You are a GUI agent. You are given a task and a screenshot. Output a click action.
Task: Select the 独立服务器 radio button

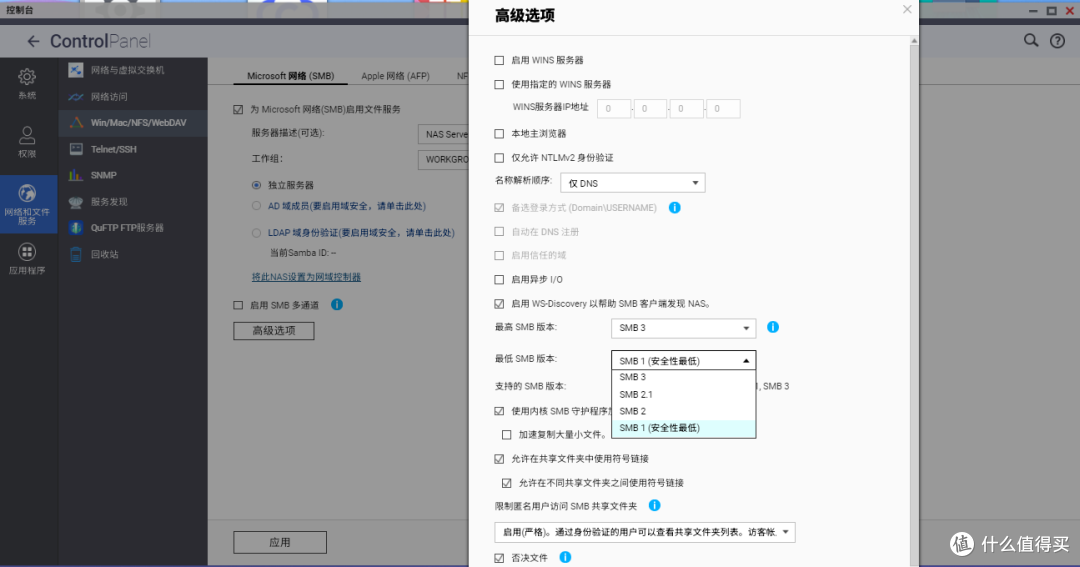tap(256, 185)
